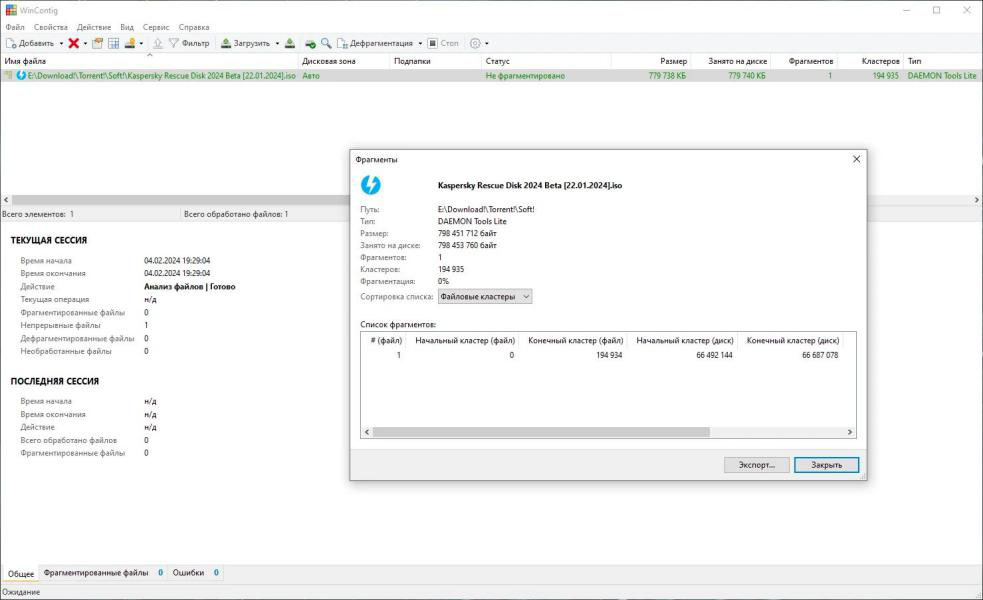
Task: Click the Фильтр funnel icon
Action: 174,43
